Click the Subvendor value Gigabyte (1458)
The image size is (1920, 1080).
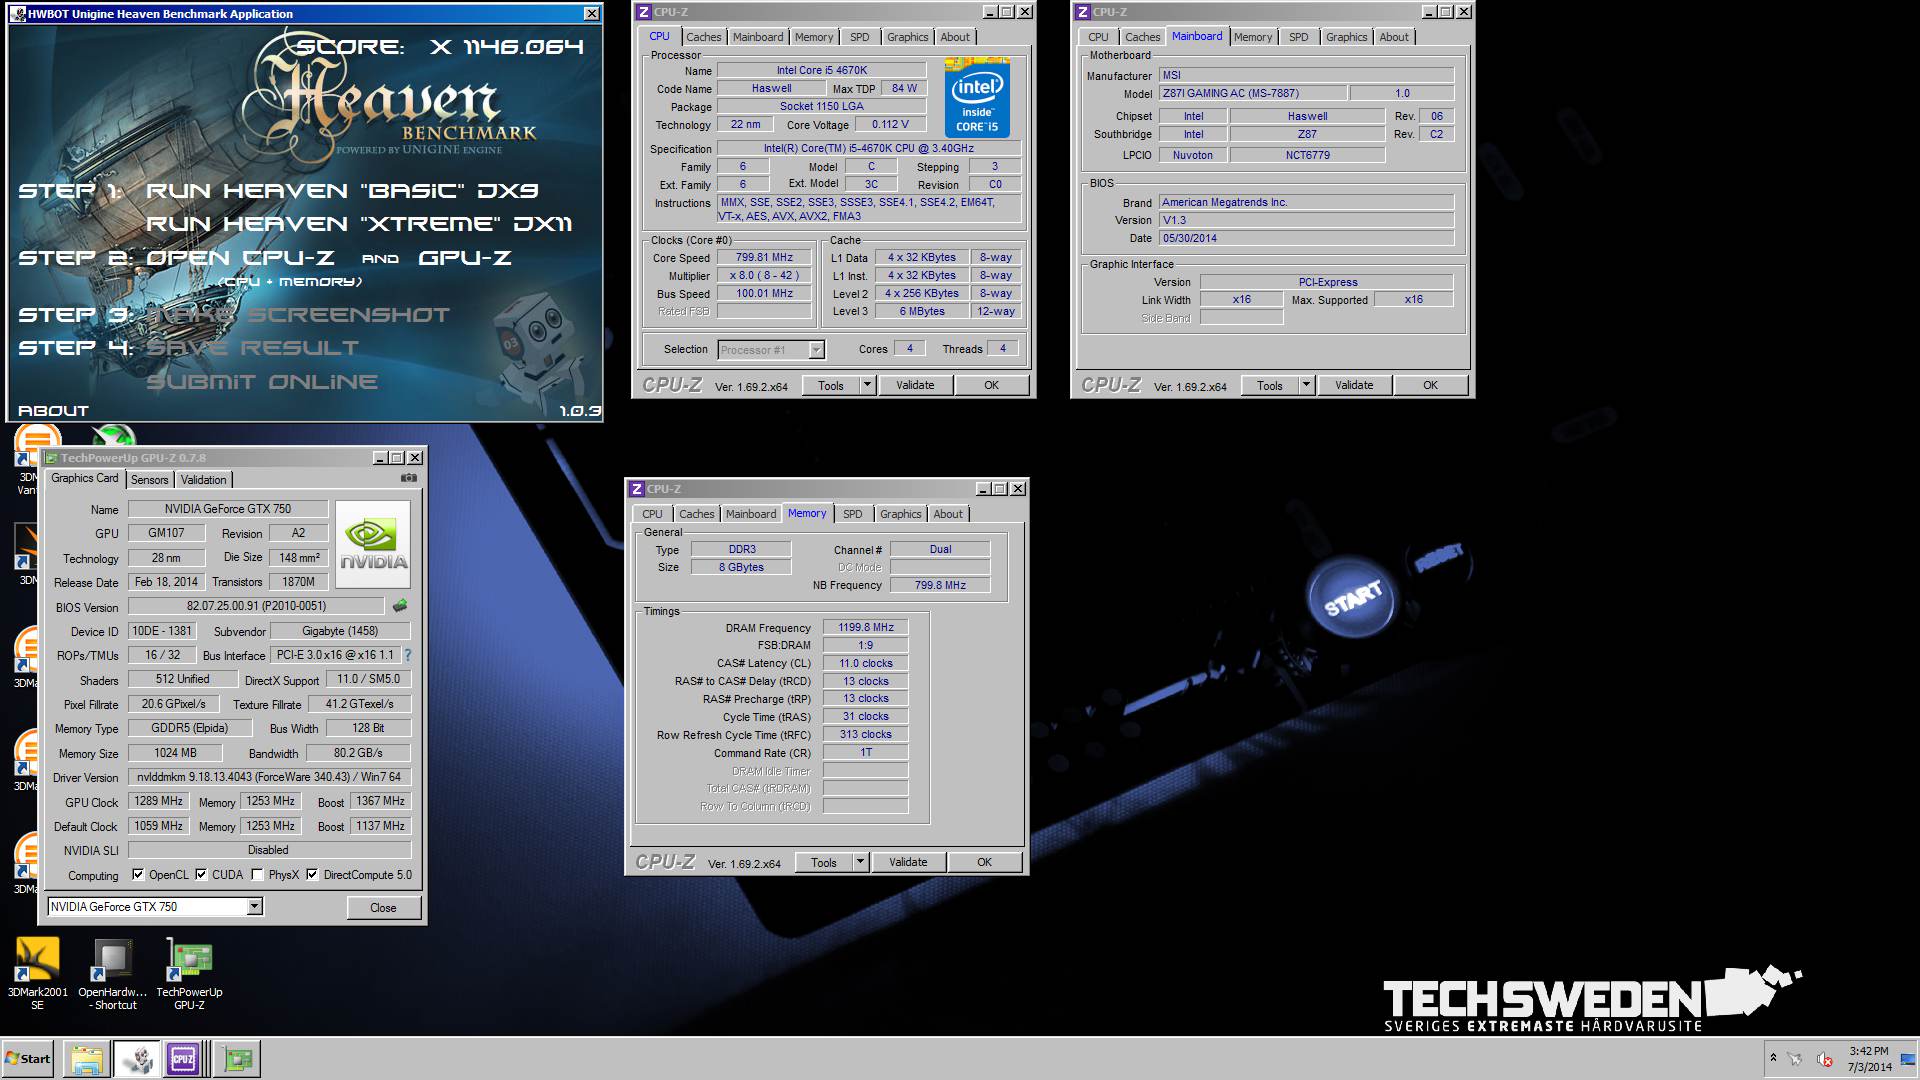pyautogui.click(x=340, y=631)
